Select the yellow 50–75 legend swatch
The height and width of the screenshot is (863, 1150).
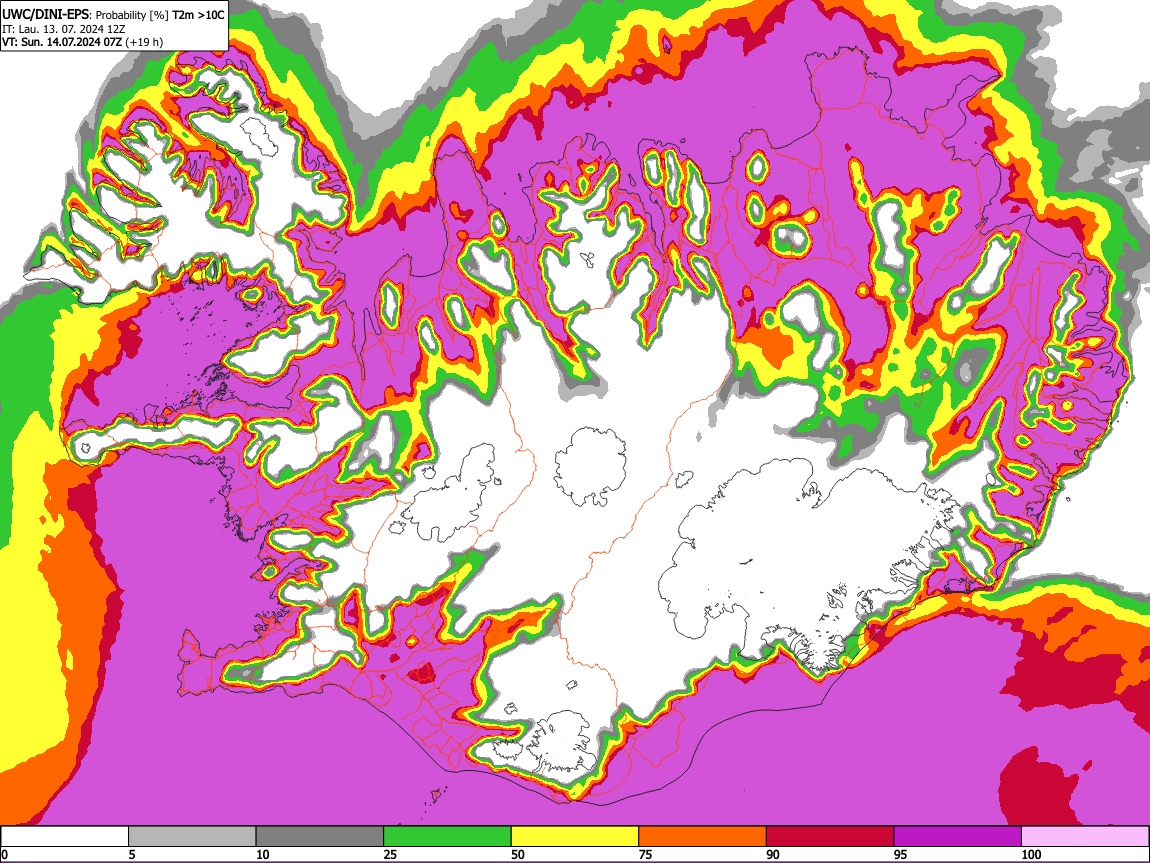pyautogui.click(x=575, y=837)
